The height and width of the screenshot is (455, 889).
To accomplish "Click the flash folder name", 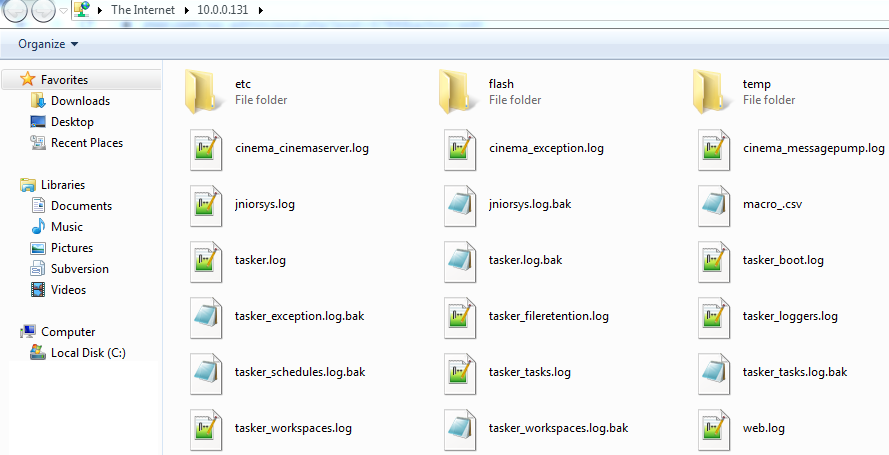I will pyautogui.click(x=501, y=84).
